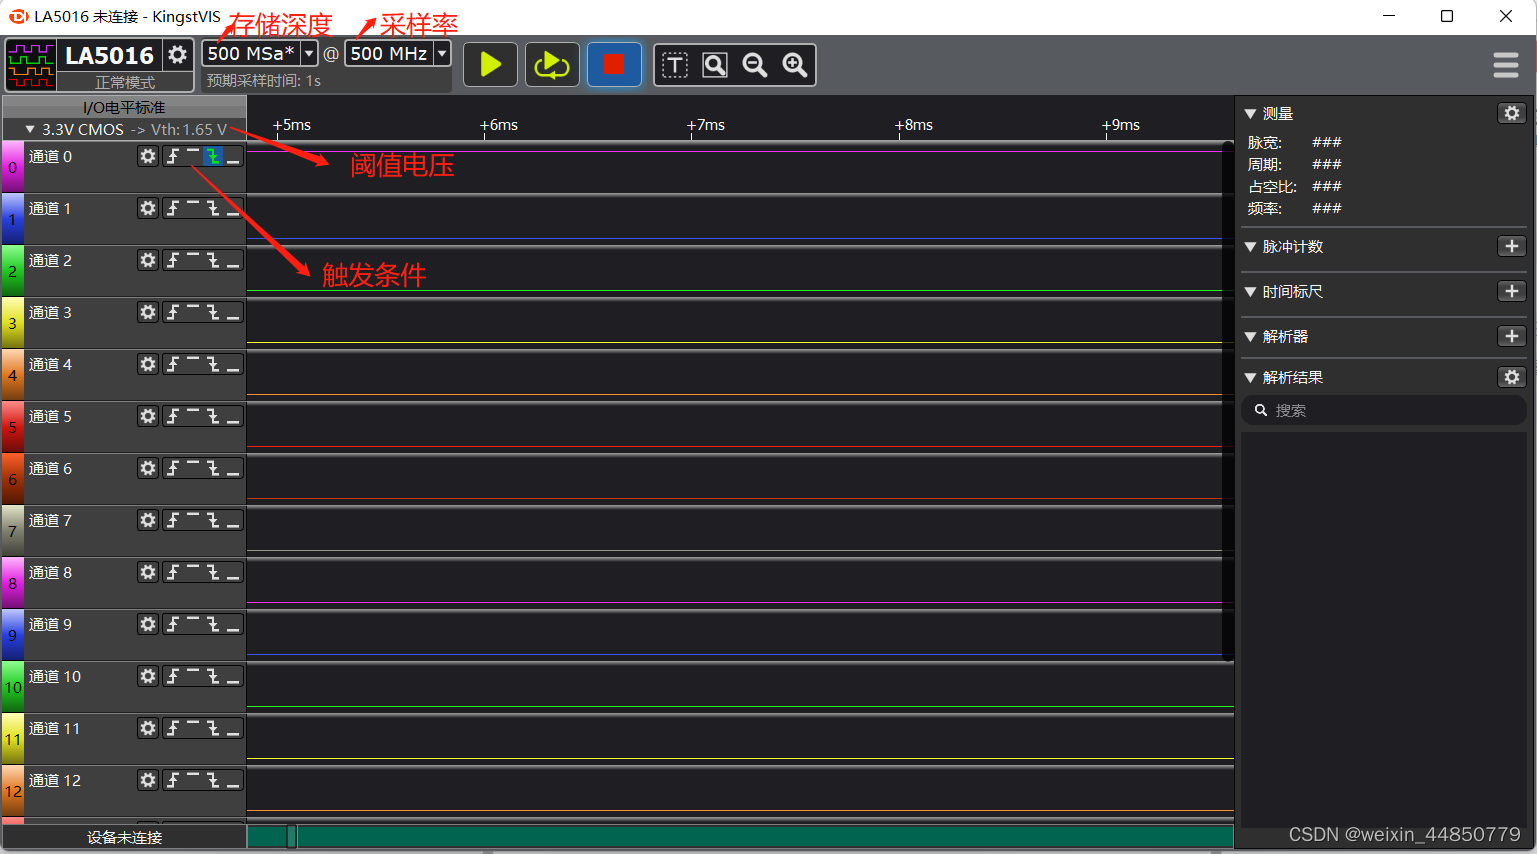The height and width of the screenshot is (854, 1537).
Task: Click the 频率 frequency measurement row
Action: click(1295, 208)
